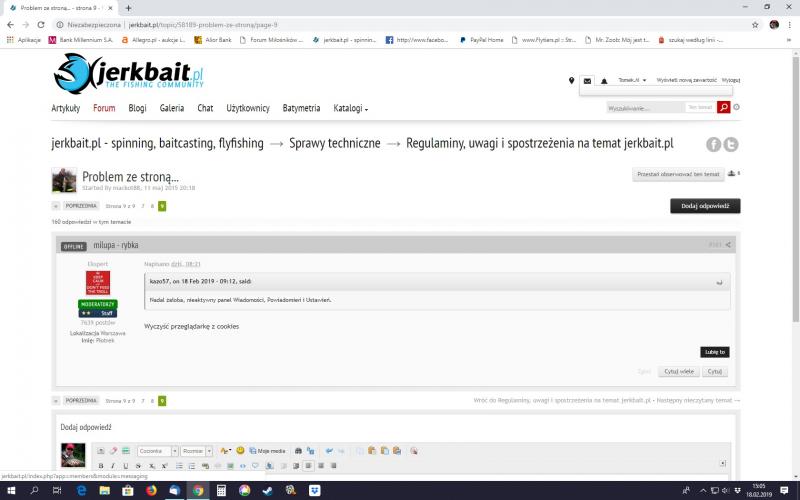Go to the Galeria menu item
The width and height of the screenshot is (800, 500).
171,108
